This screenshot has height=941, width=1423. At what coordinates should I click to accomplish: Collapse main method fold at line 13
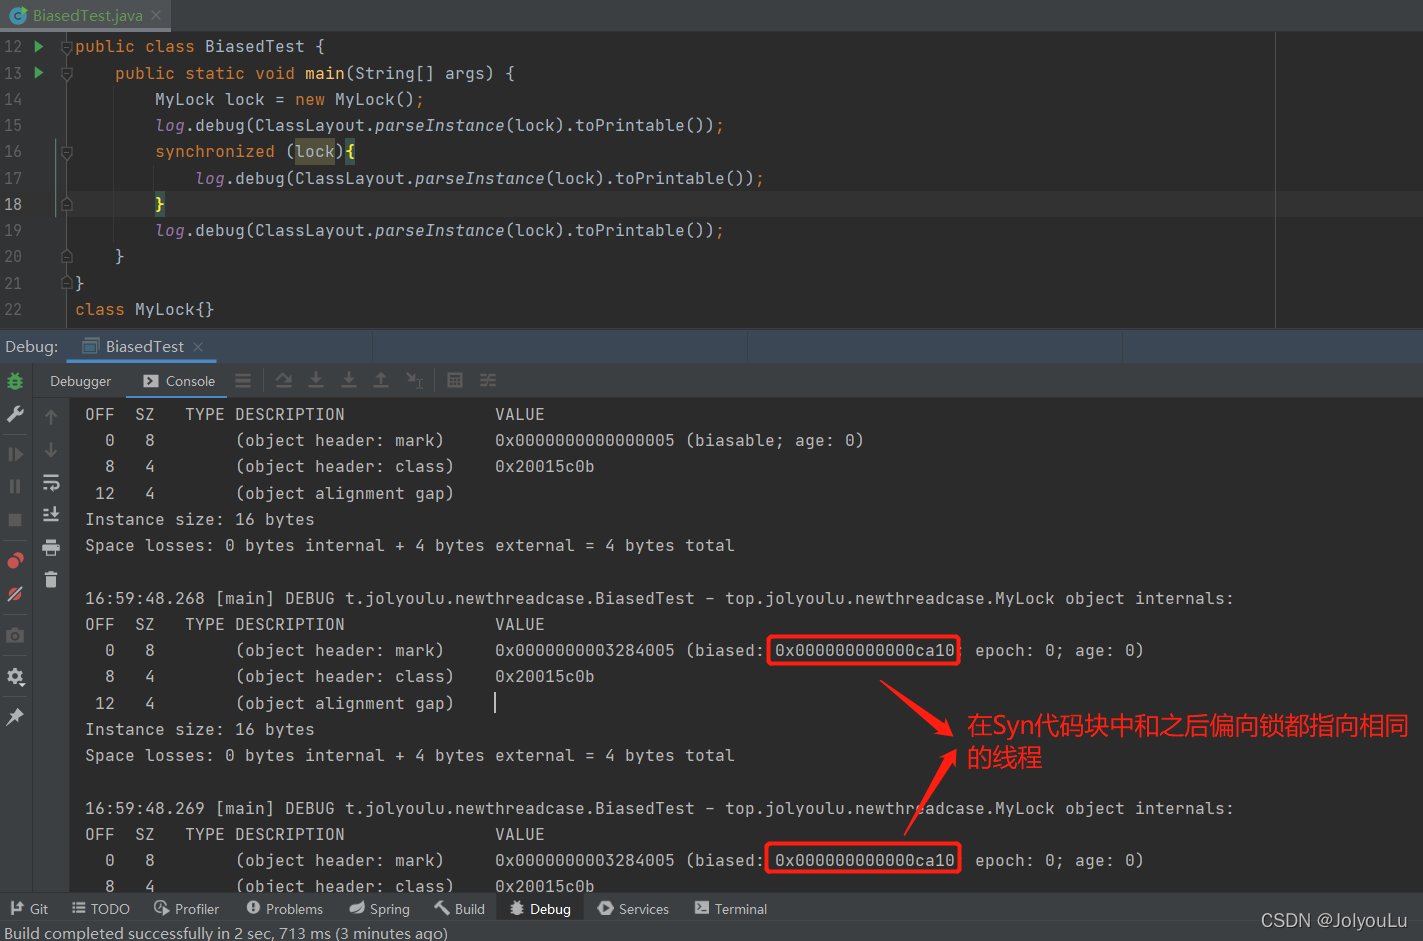(x=66, y=73)
